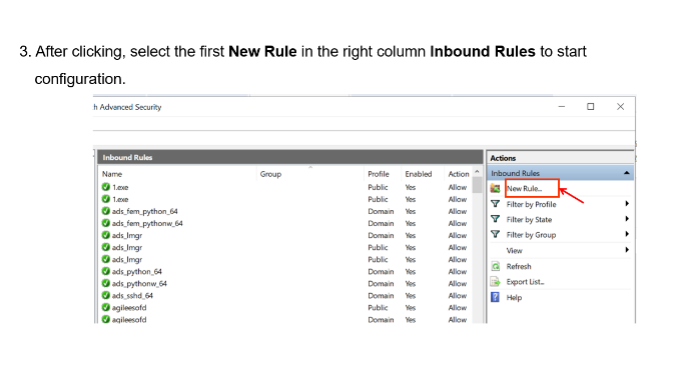Open the View submenu arrow
The image size is (680, 380).
click(x=627, y=250)
